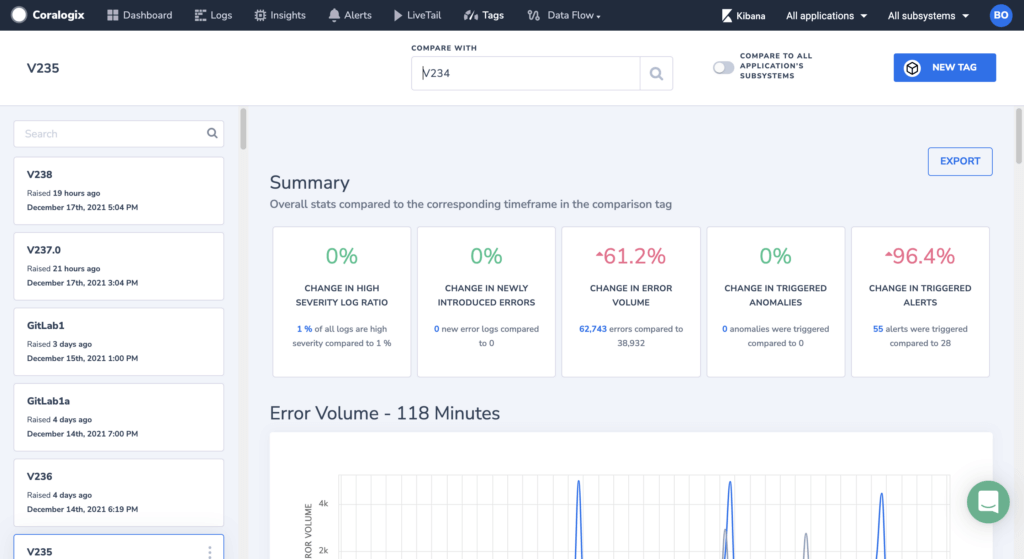The image size is (1024, 559).
Task: Toggle Compare to All Application's Subsystems
Action: 723,67
